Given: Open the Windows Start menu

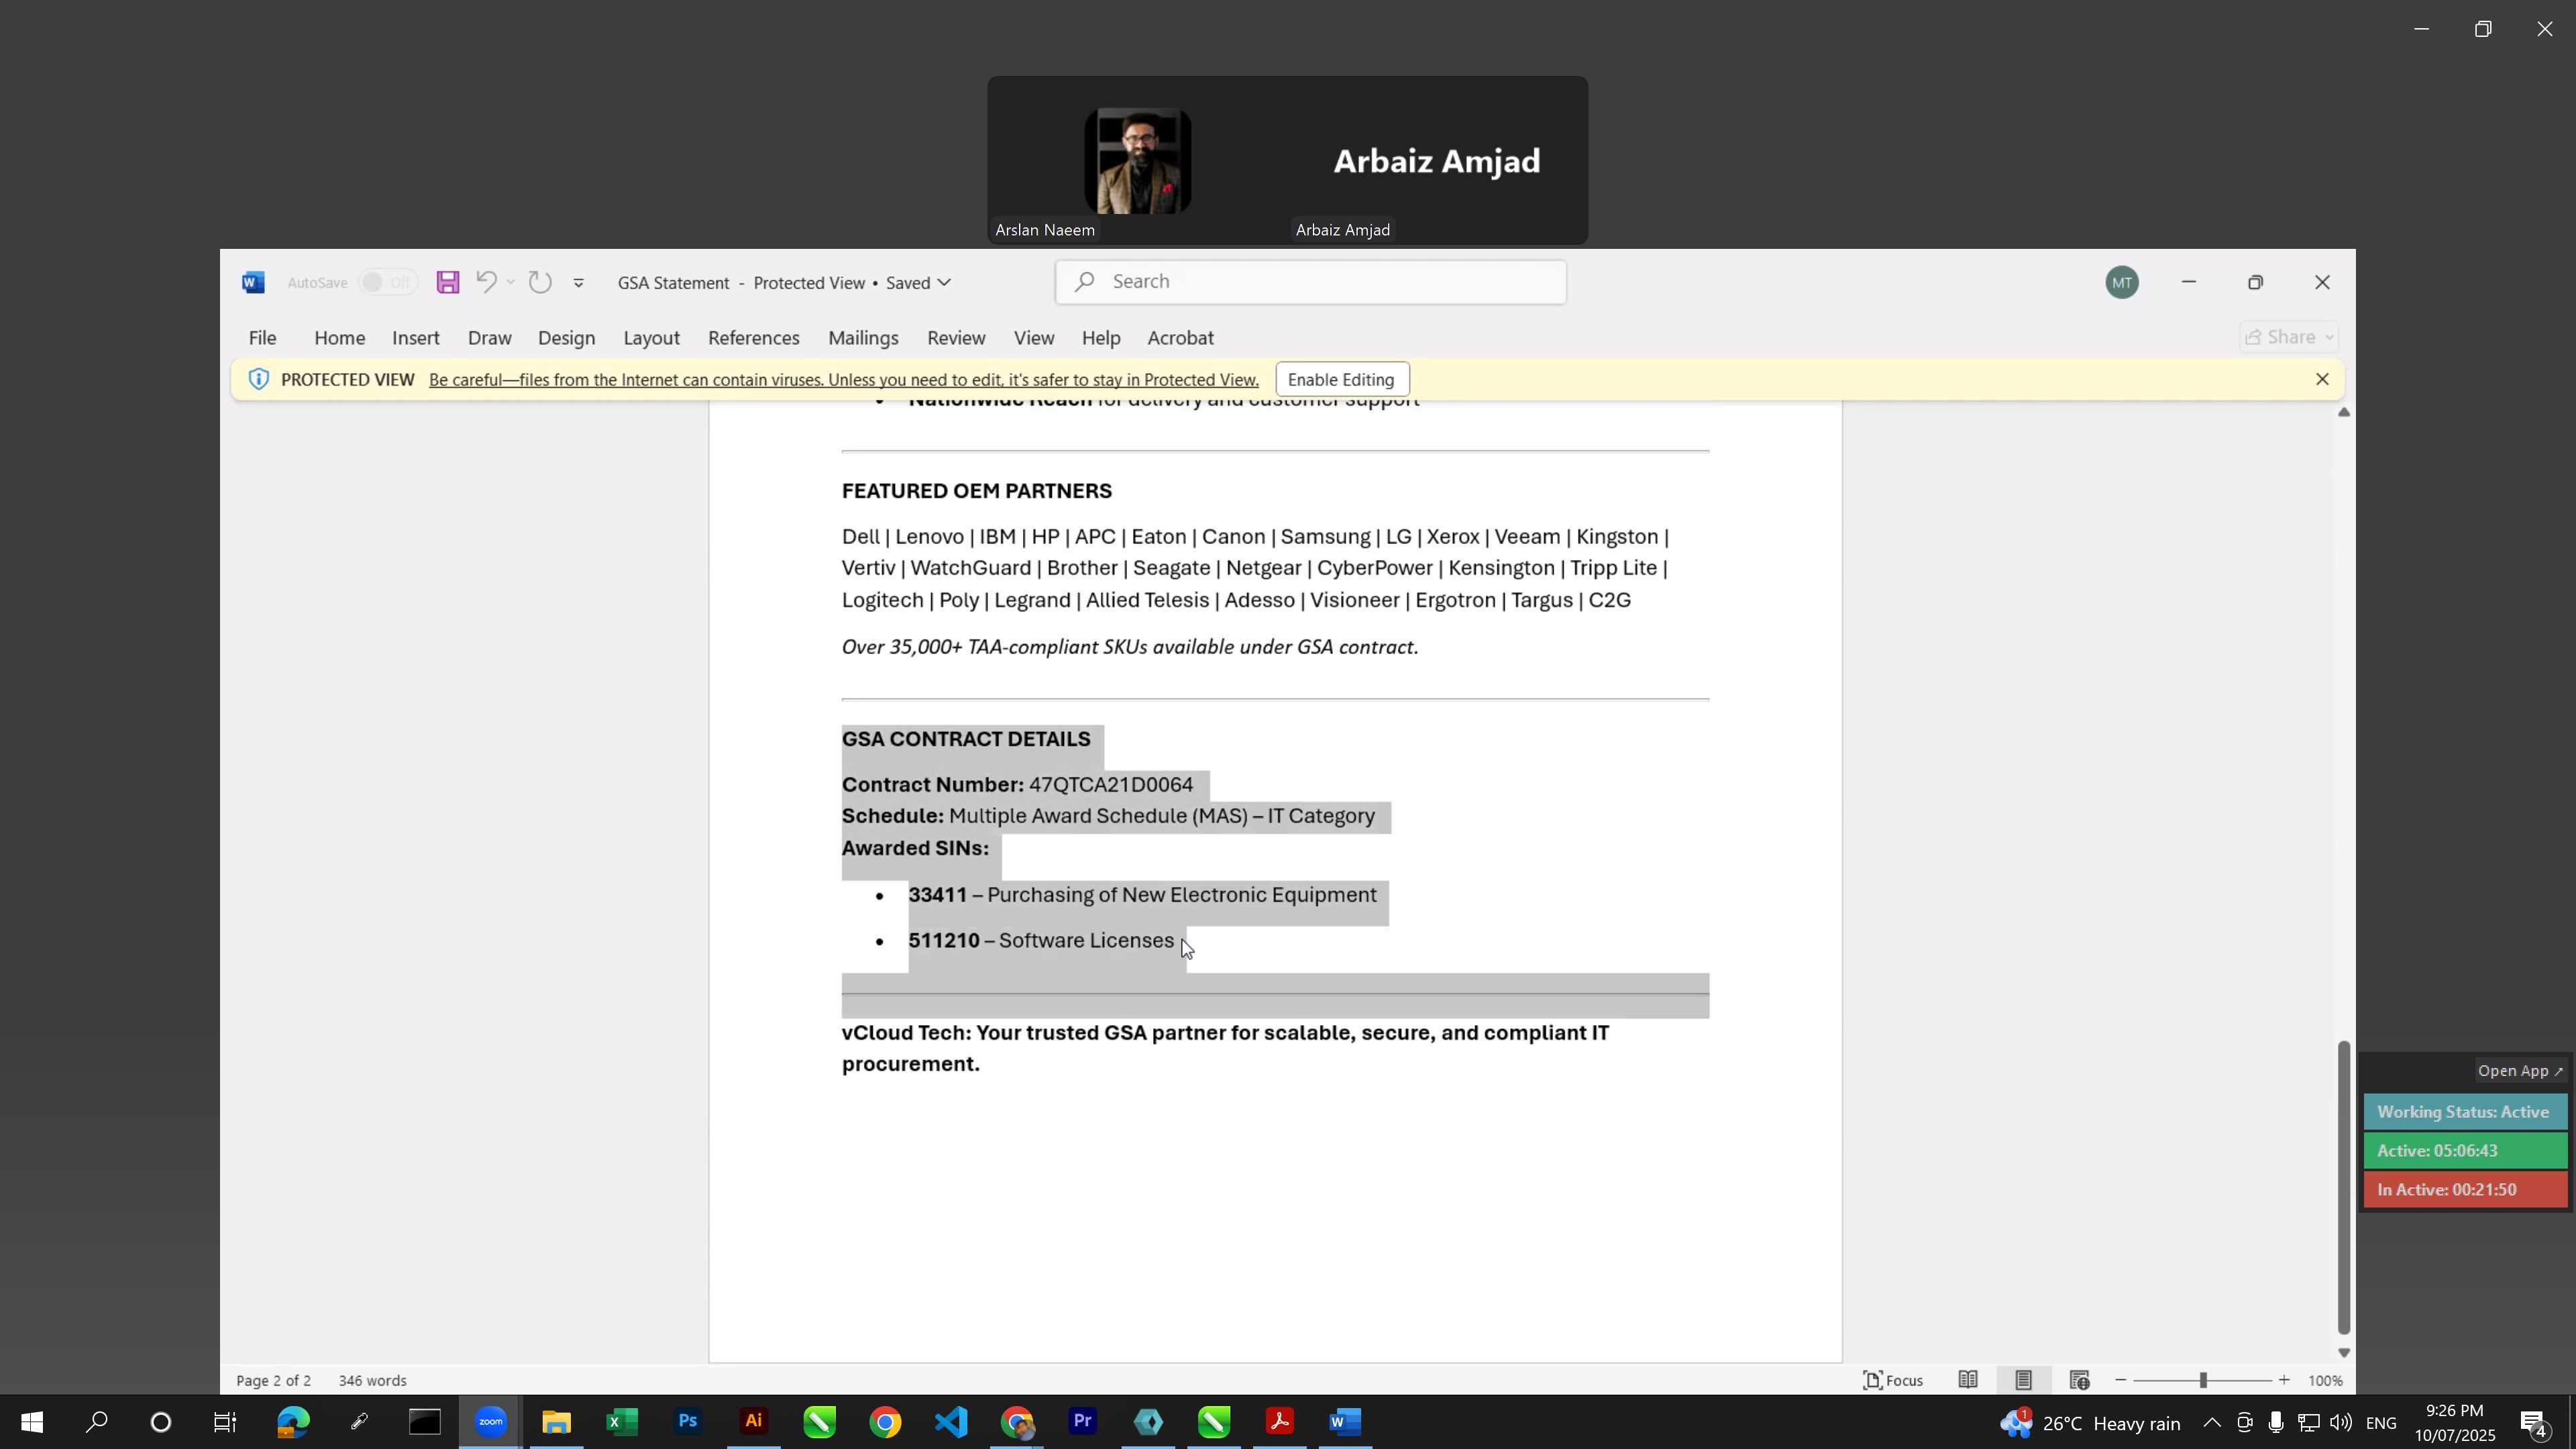Looking at the screenshot, I should click(31, 1423).
